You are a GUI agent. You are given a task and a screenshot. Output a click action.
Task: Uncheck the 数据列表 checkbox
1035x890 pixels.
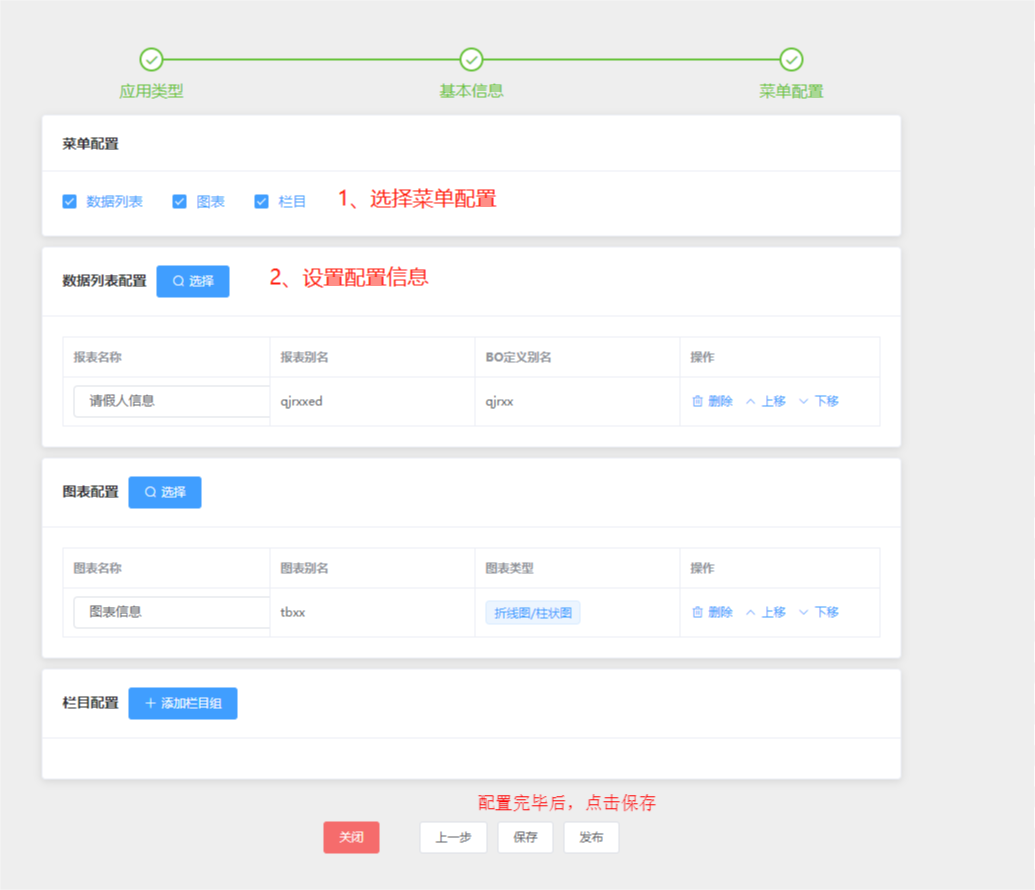click(69, 201)
